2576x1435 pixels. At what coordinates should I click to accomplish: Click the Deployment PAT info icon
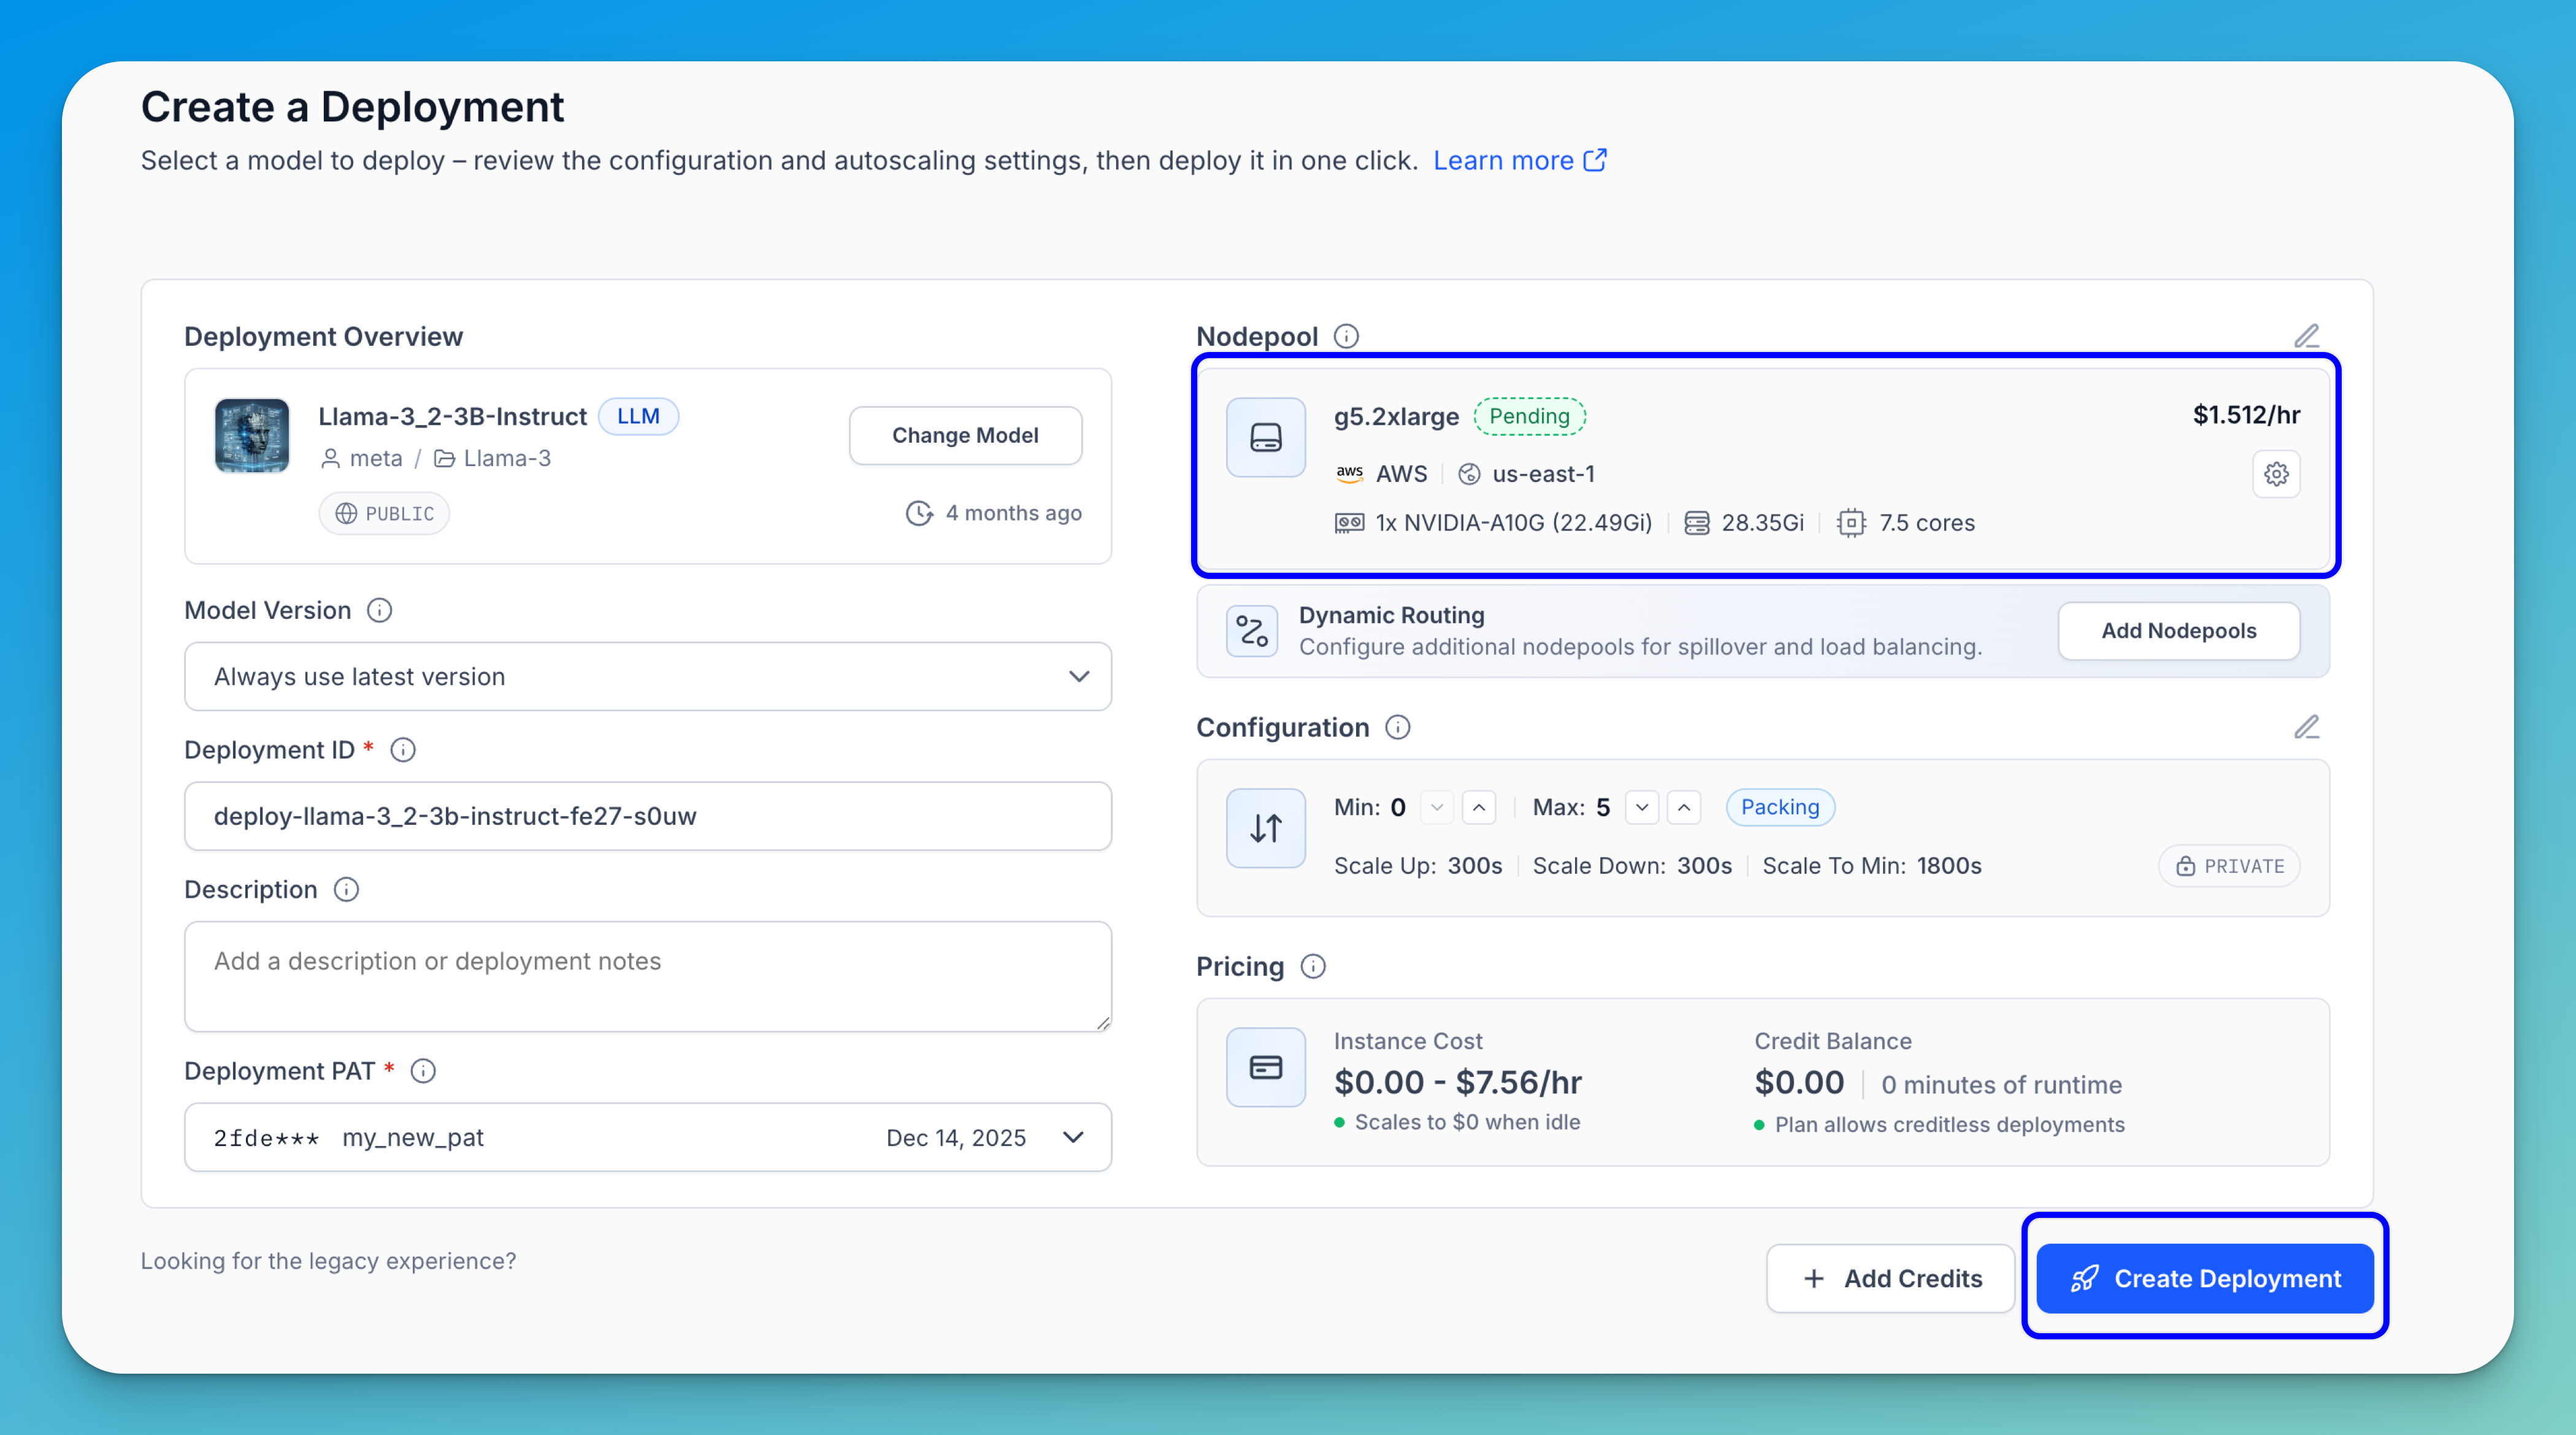[423, 1071]
